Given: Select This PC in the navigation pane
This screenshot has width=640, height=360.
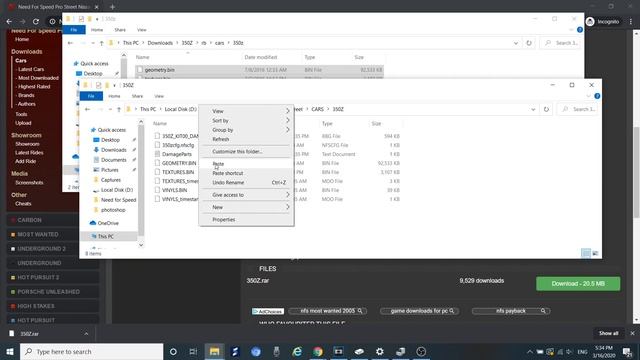Looking at the screenshot, I should coord(106,236).
